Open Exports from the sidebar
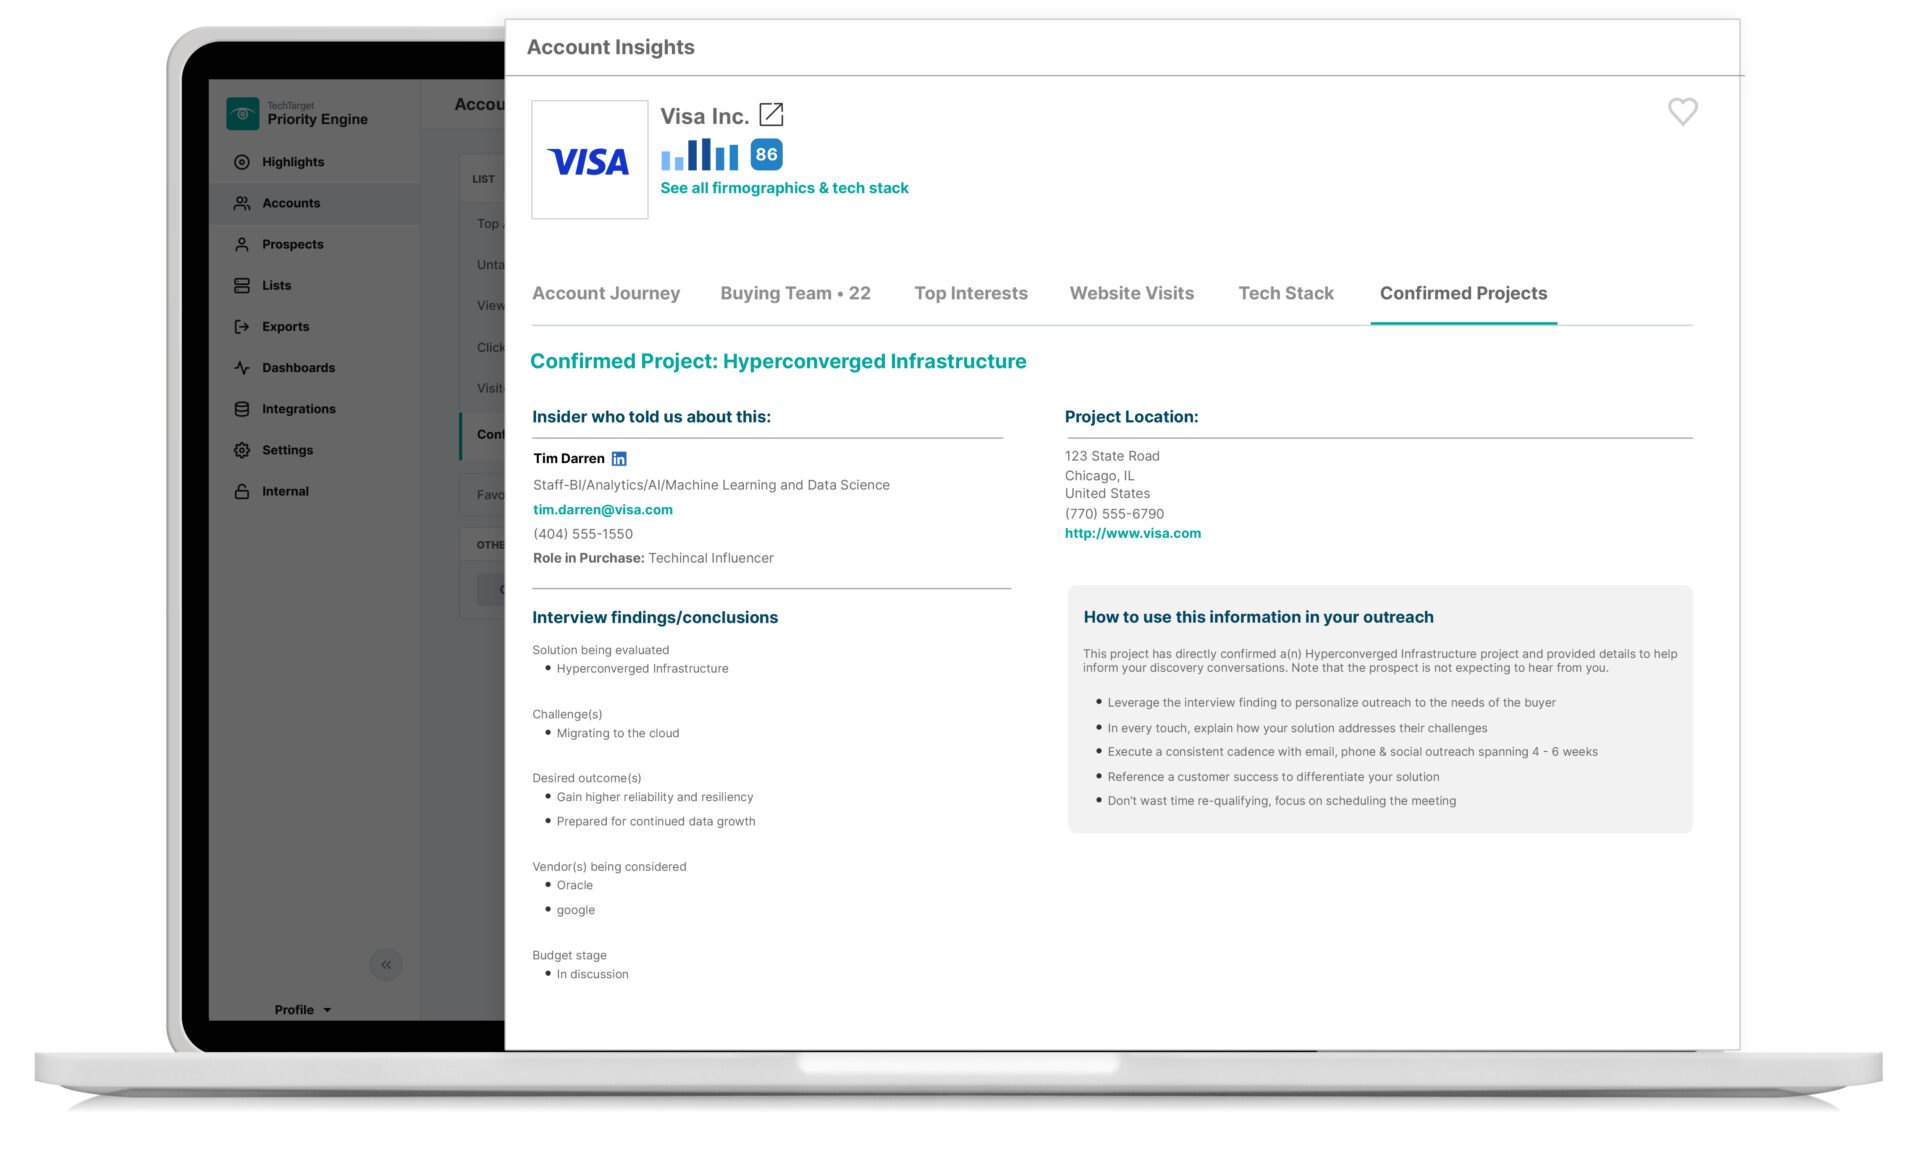This screenshot has height=1155, width=1920. pyautogui.click(x=284, y=327)
